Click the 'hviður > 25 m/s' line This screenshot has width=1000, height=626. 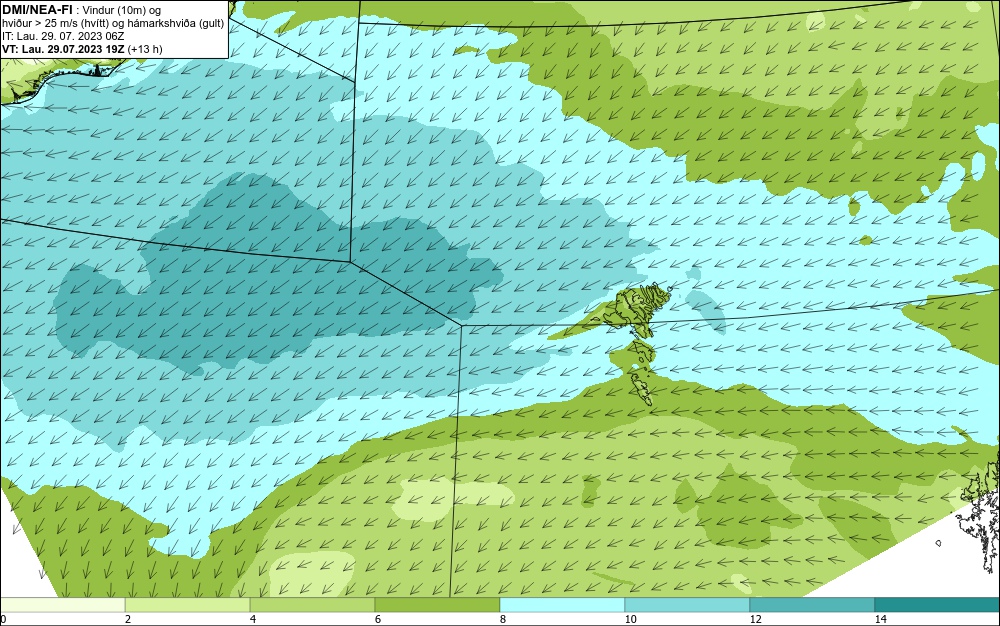pyautogui.click(x=113, y=24)
